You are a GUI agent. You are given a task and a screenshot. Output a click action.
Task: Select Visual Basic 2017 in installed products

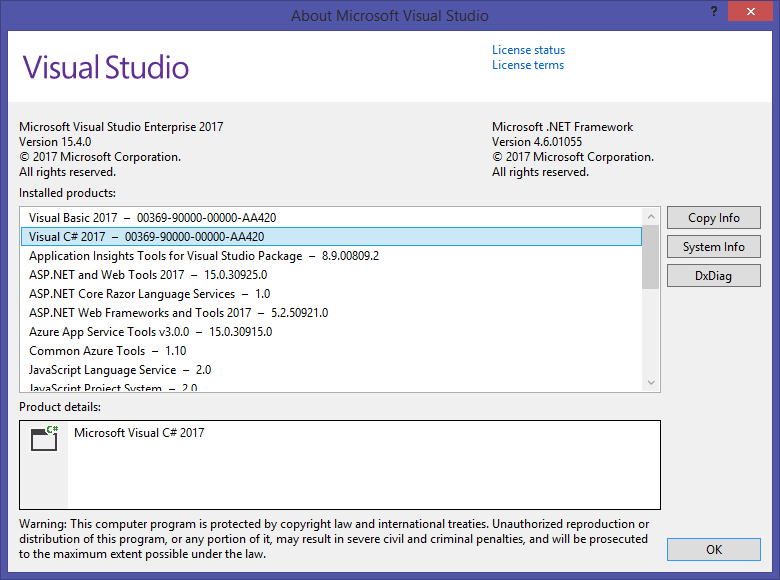point(331,218)
